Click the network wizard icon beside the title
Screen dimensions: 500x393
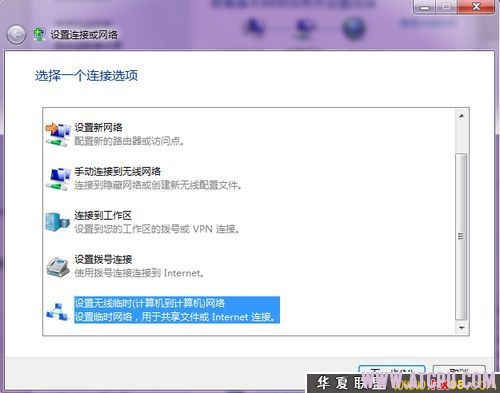click(39, 34)
